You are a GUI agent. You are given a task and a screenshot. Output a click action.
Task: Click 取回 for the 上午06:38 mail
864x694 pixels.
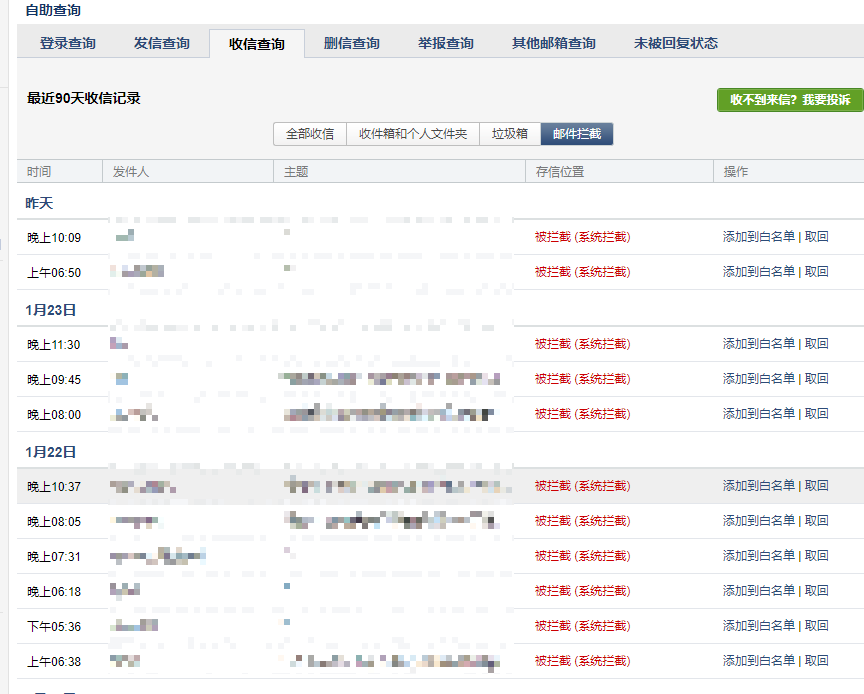(x=817, y=661)
